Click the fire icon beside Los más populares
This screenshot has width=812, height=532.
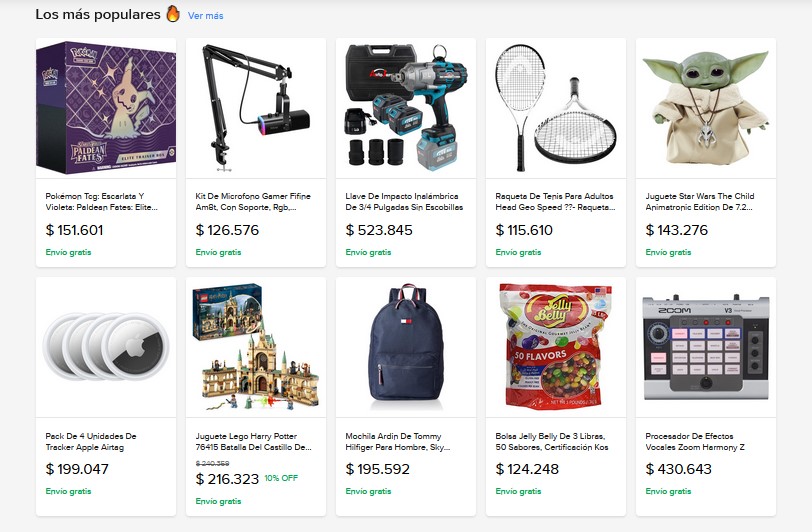173,13
